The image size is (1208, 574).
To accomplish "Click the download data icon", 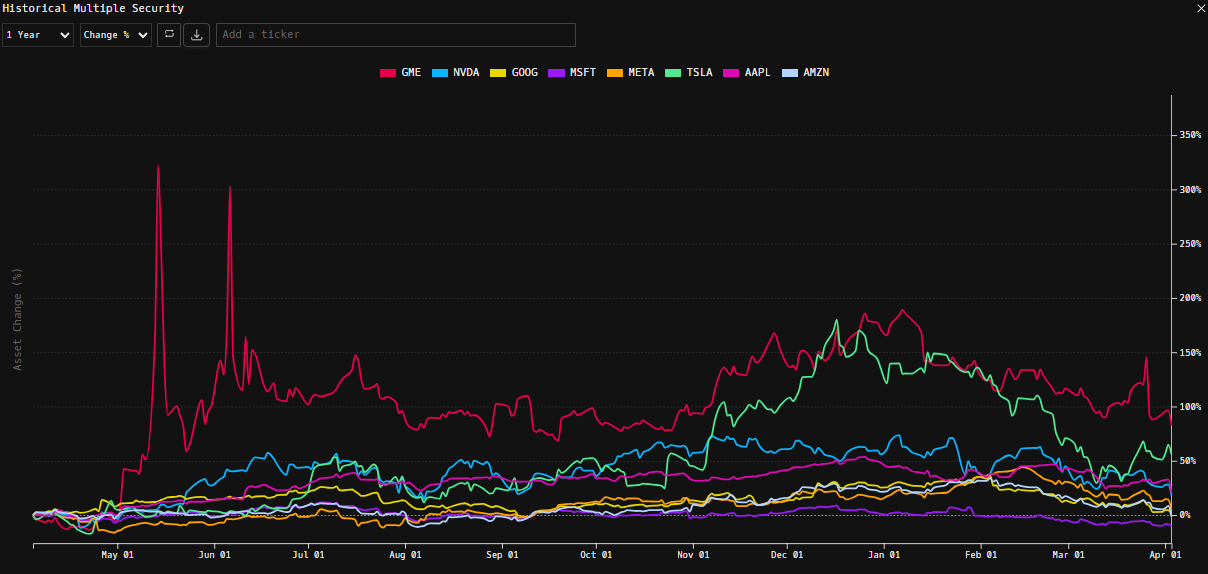I will 197,35.
